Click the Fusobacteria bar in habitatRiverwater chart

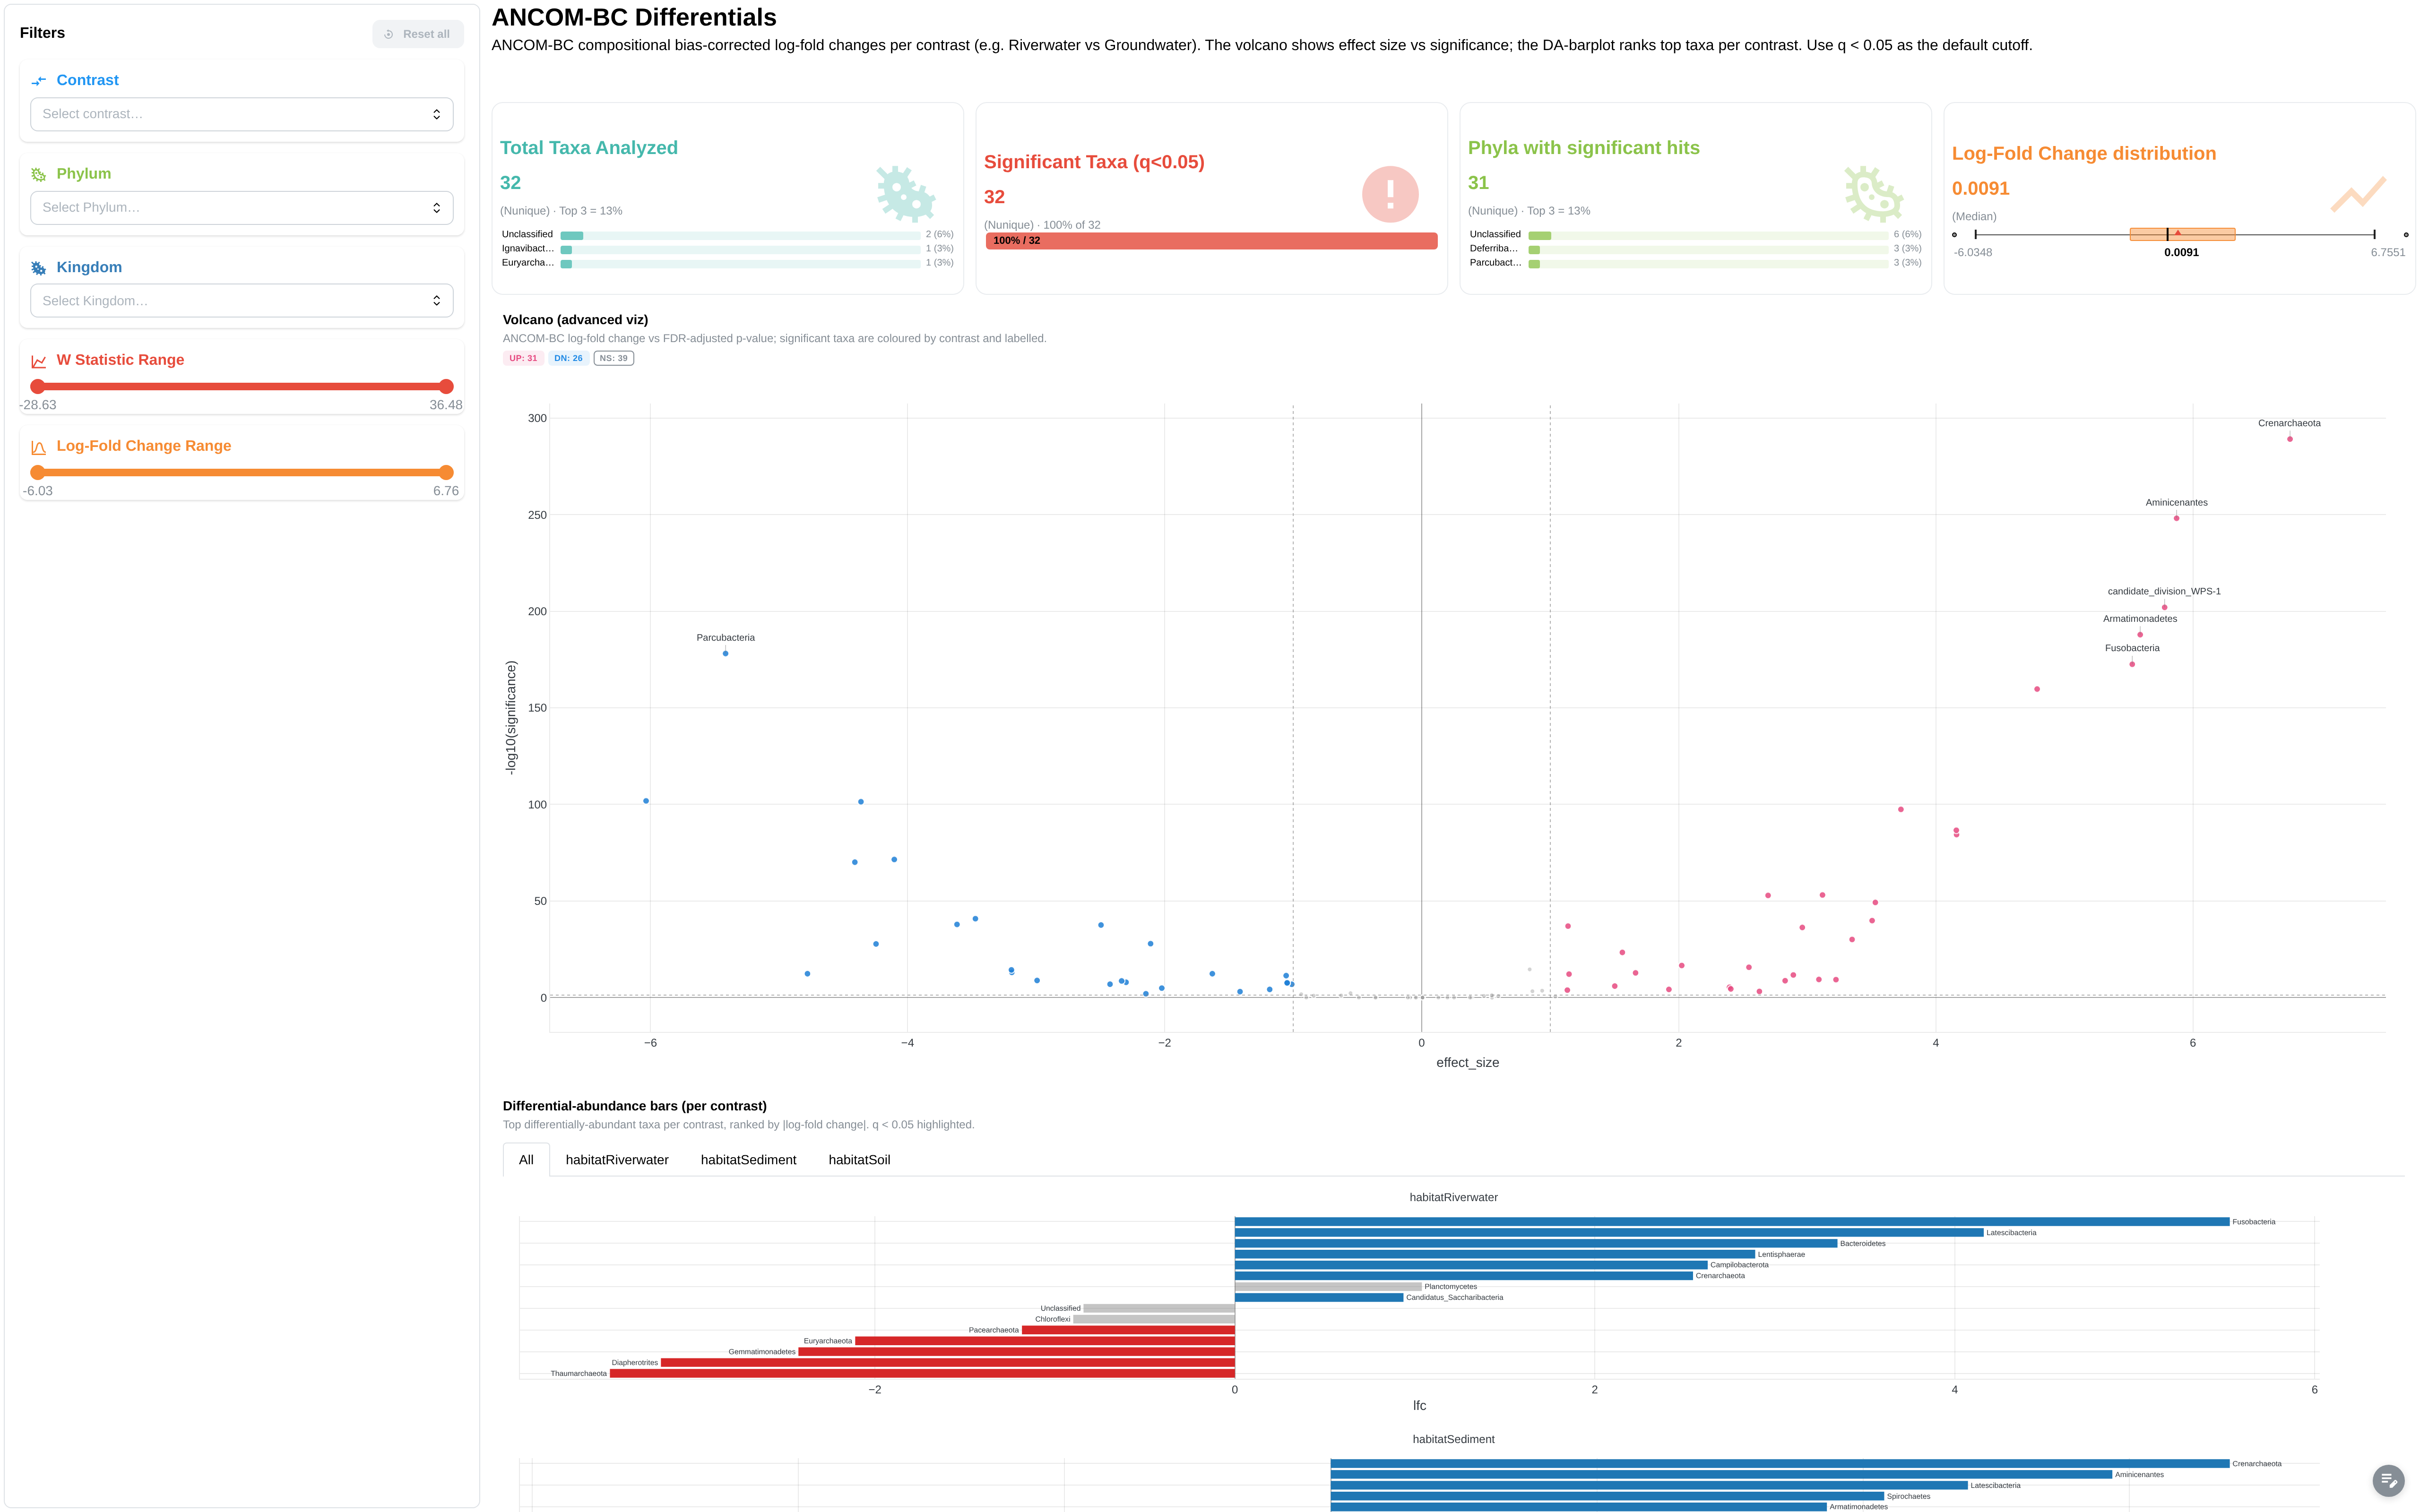click(x=1732, y=1222)
